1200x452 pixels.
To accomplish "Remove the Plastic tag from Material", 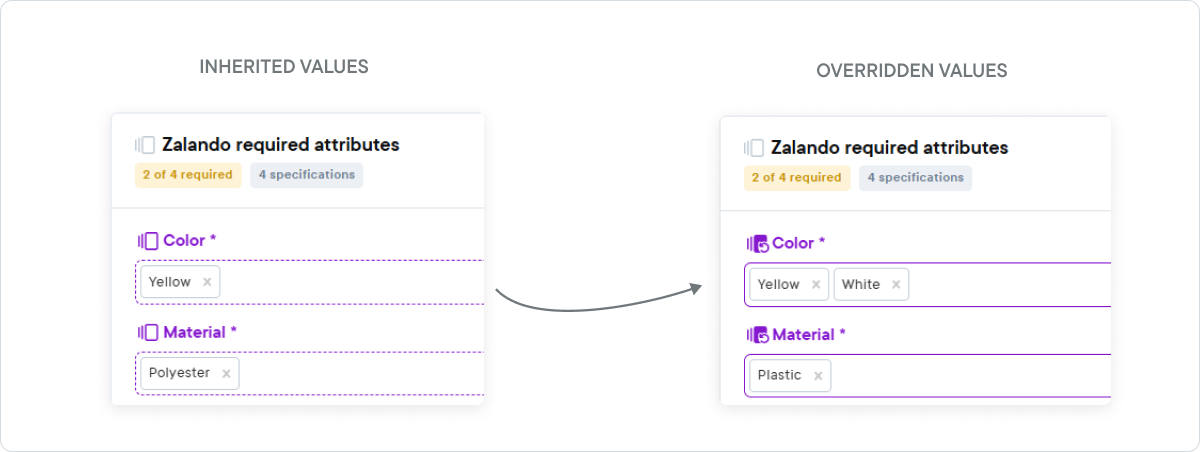I will pos(818,376).
